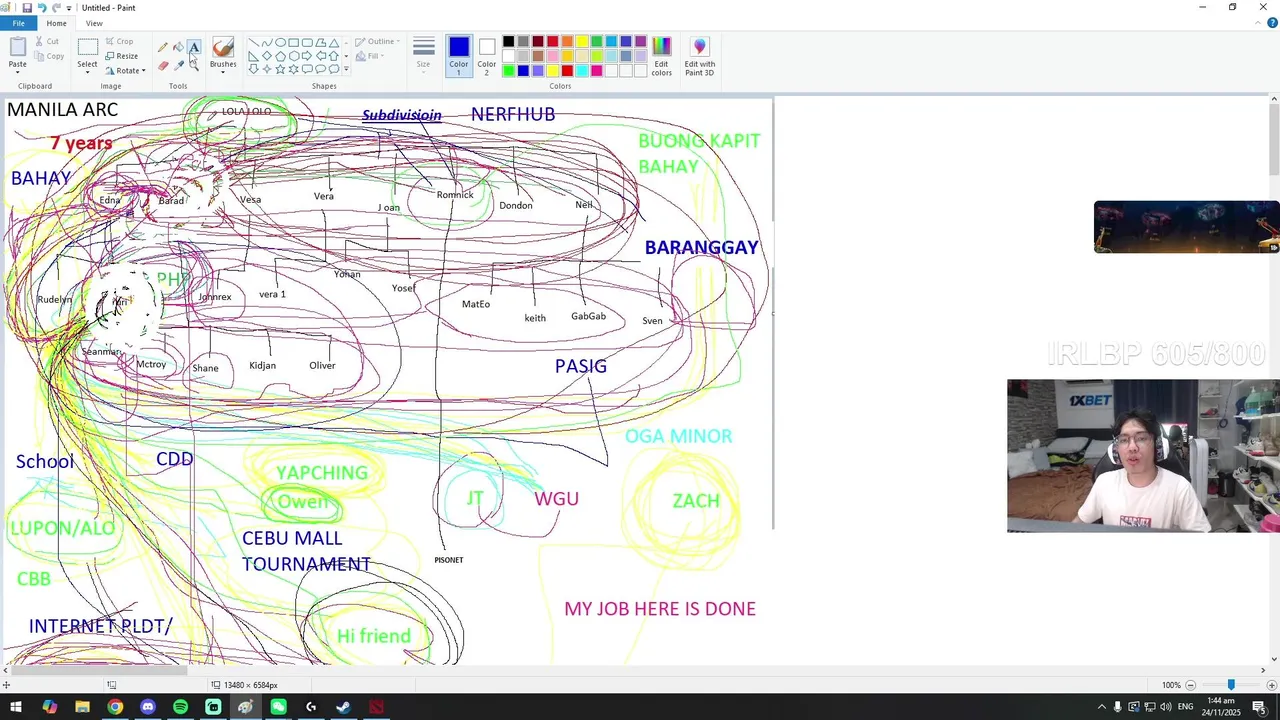Switch to the View tab
1280x720 pixels.
click(x=94, y=23)
